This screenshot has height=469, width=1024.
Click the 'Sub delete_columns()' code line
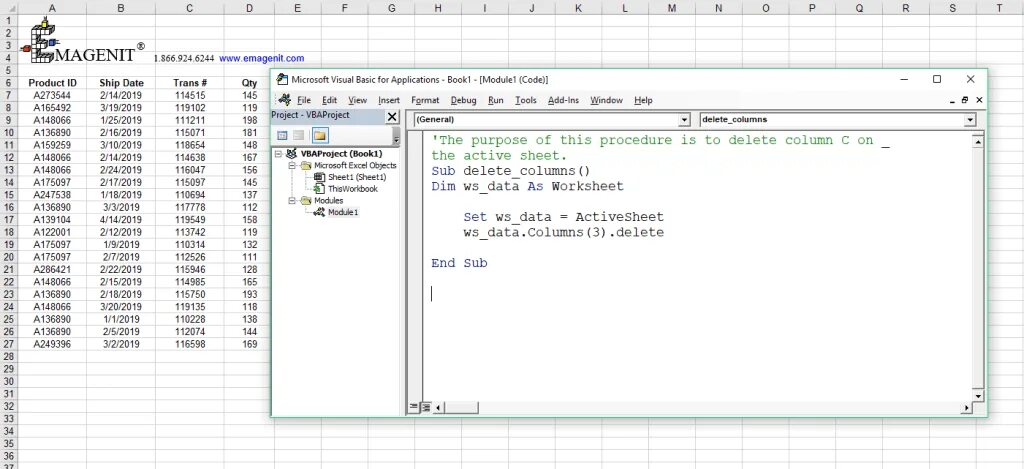point(510,171)
